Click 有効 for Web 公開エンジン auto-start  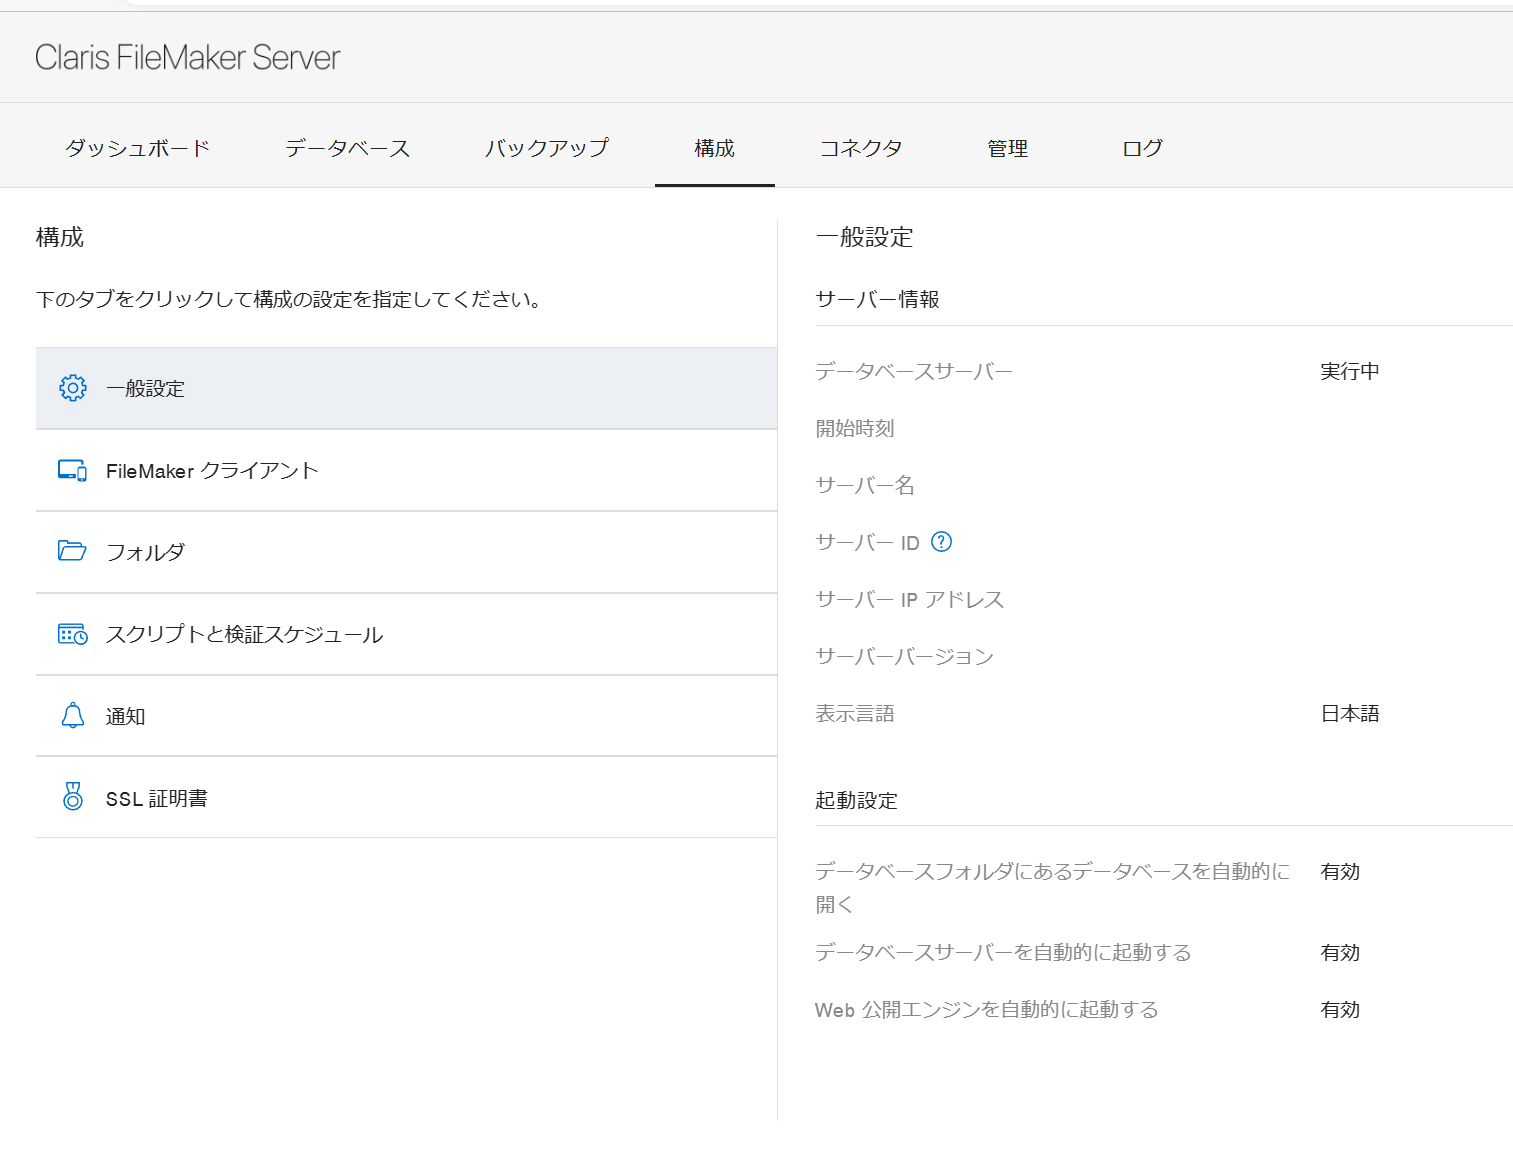click(x=1339, y=1010)
